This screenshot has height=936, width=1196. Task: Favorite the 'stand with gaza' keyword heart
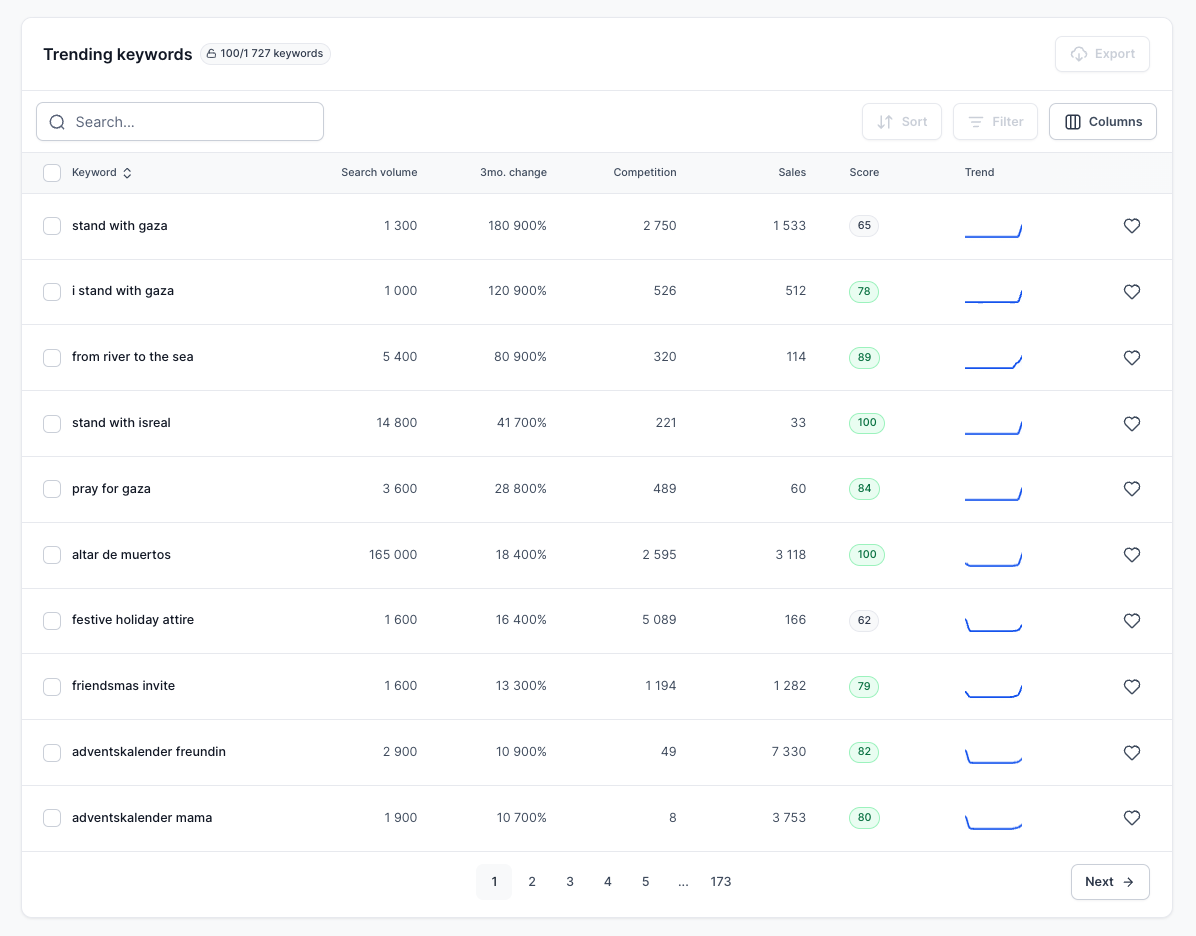click(x=1131, y=226)
